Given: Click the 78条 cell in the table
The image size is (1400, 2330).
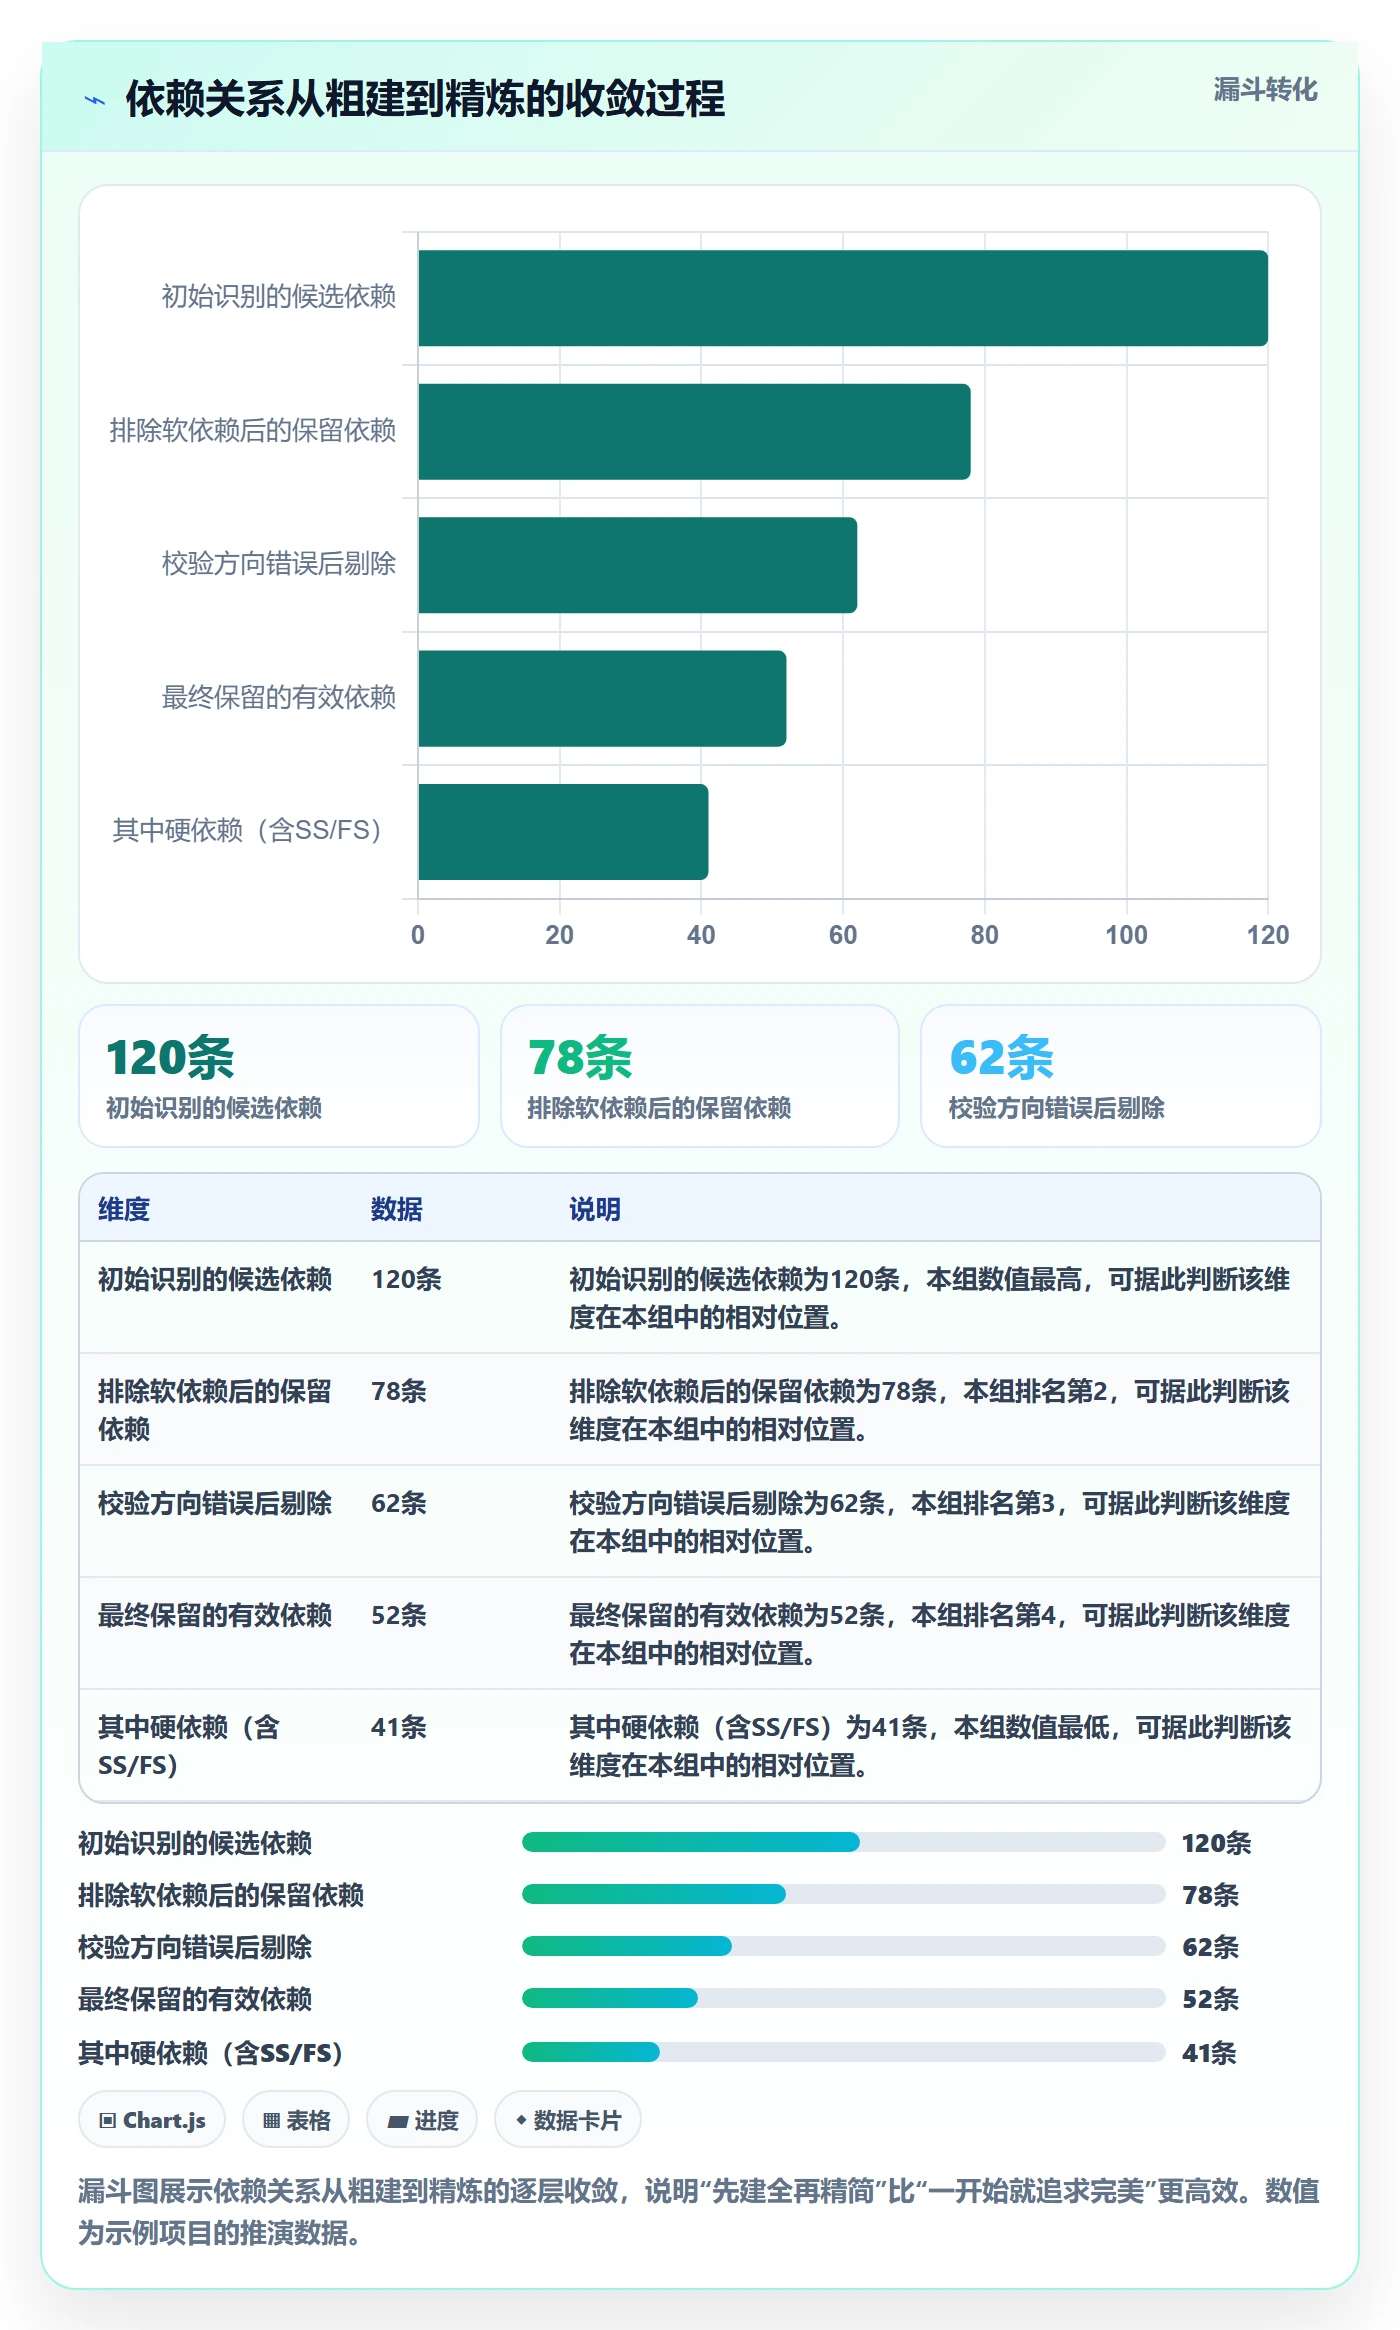Looking at the screenshot, I should [x=399, y=1391].
